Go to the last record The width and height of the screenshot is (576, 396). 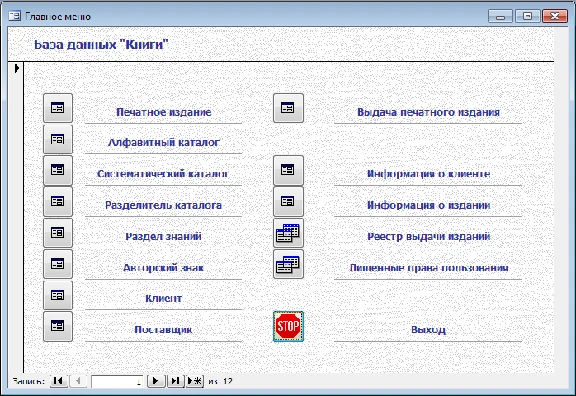tap(176, 381)
